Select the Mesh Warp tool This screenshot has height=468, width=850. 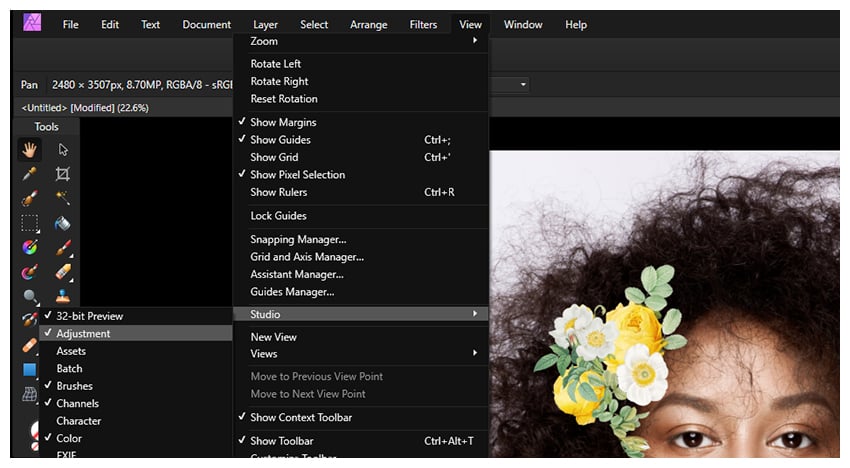coord(29,394)
